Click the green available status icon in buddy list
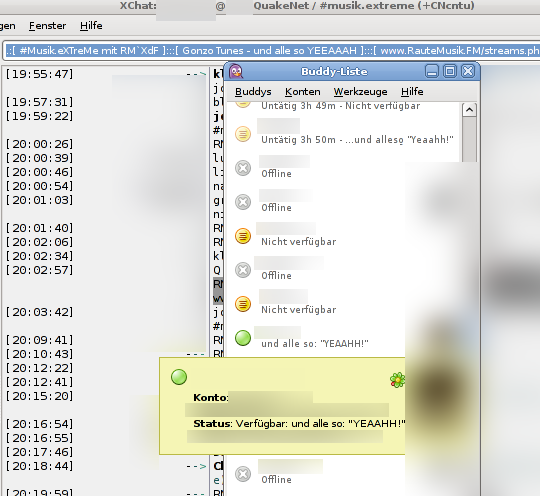 (243, 338)
